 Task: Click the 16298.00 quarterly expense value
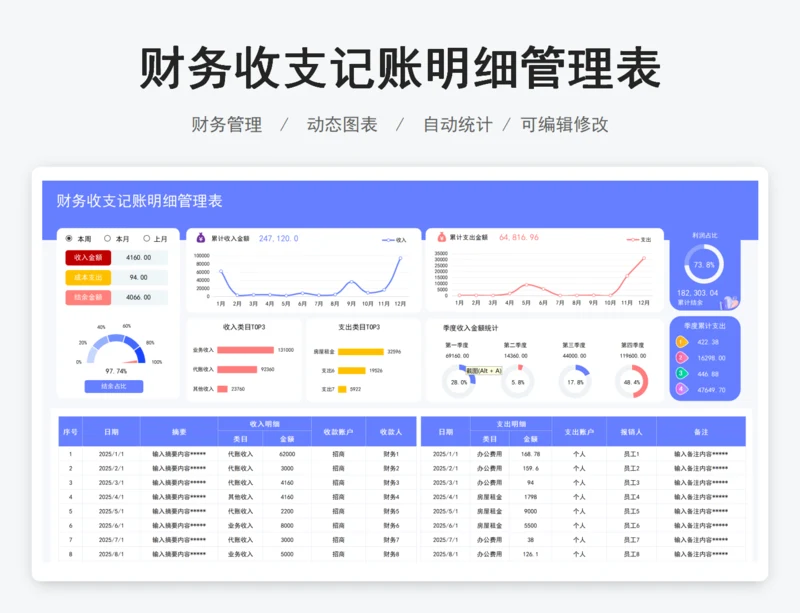coord(711,358)
